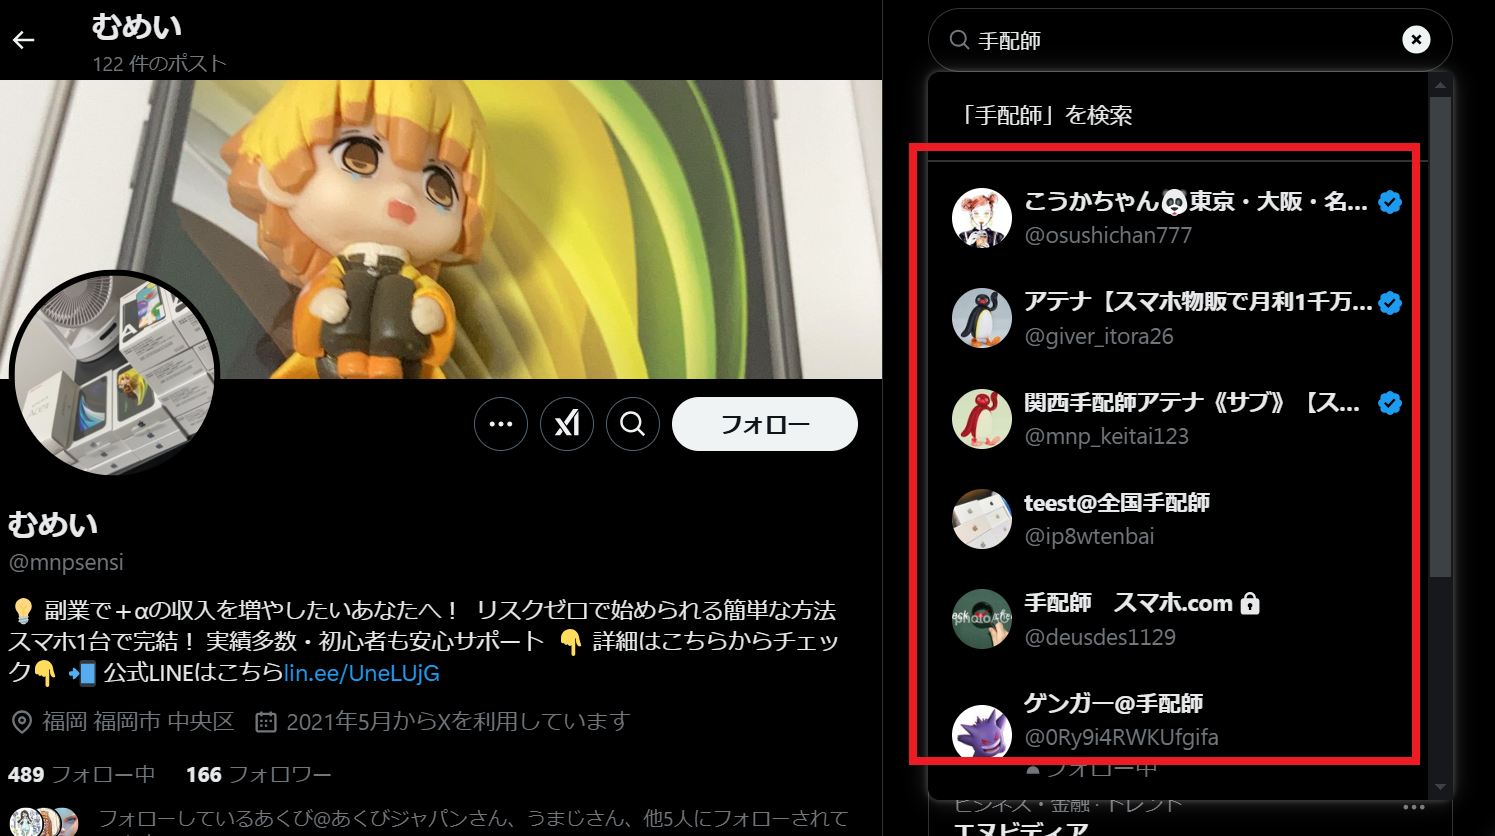
Task: Open 手配師 スマホ.com @deusdes1129 result
Action: click(1178, 619)
